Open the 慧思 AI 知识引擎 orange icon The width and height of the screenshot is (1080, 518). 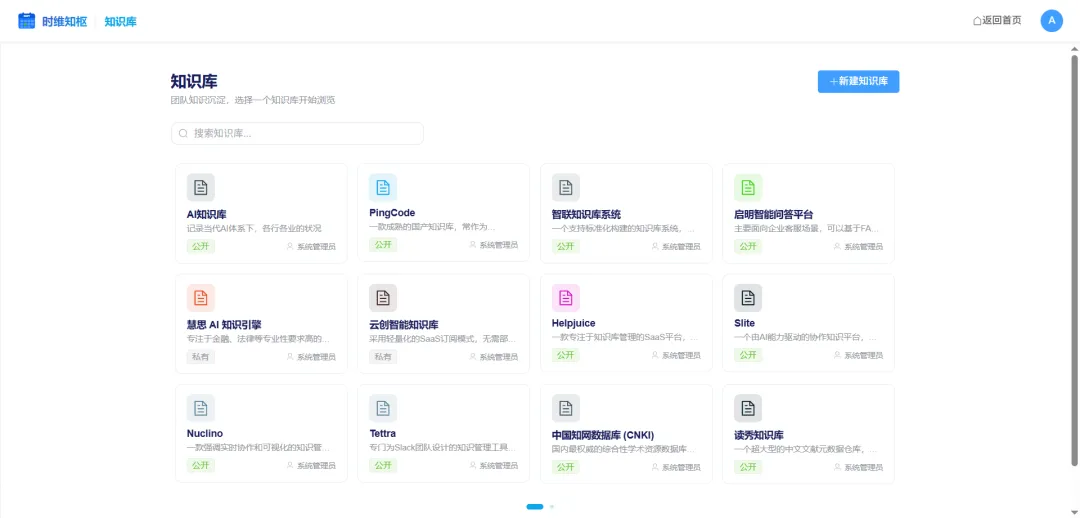[200, 298]
